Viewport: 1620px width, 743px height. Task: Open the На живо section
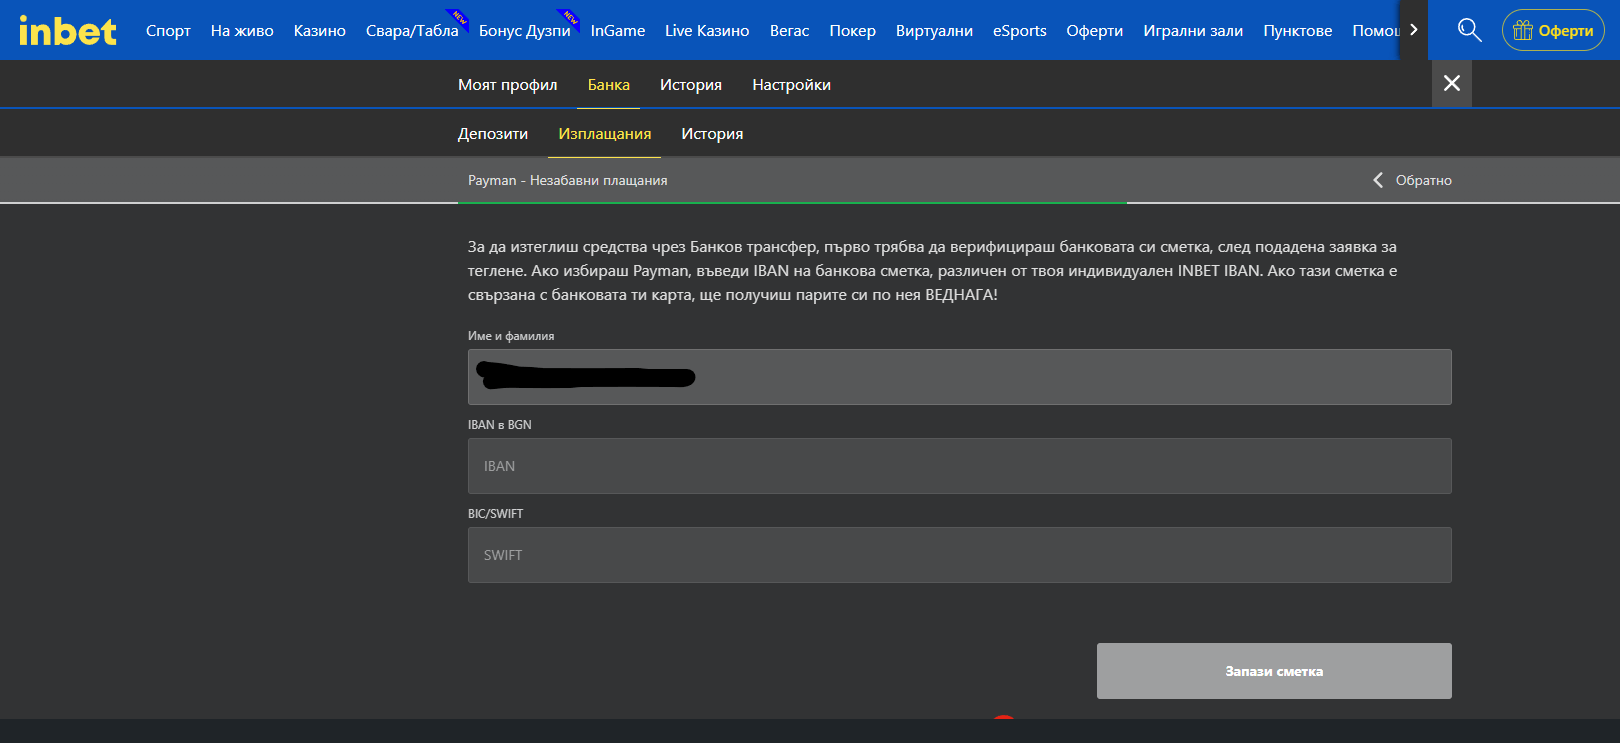pos(242,31)
